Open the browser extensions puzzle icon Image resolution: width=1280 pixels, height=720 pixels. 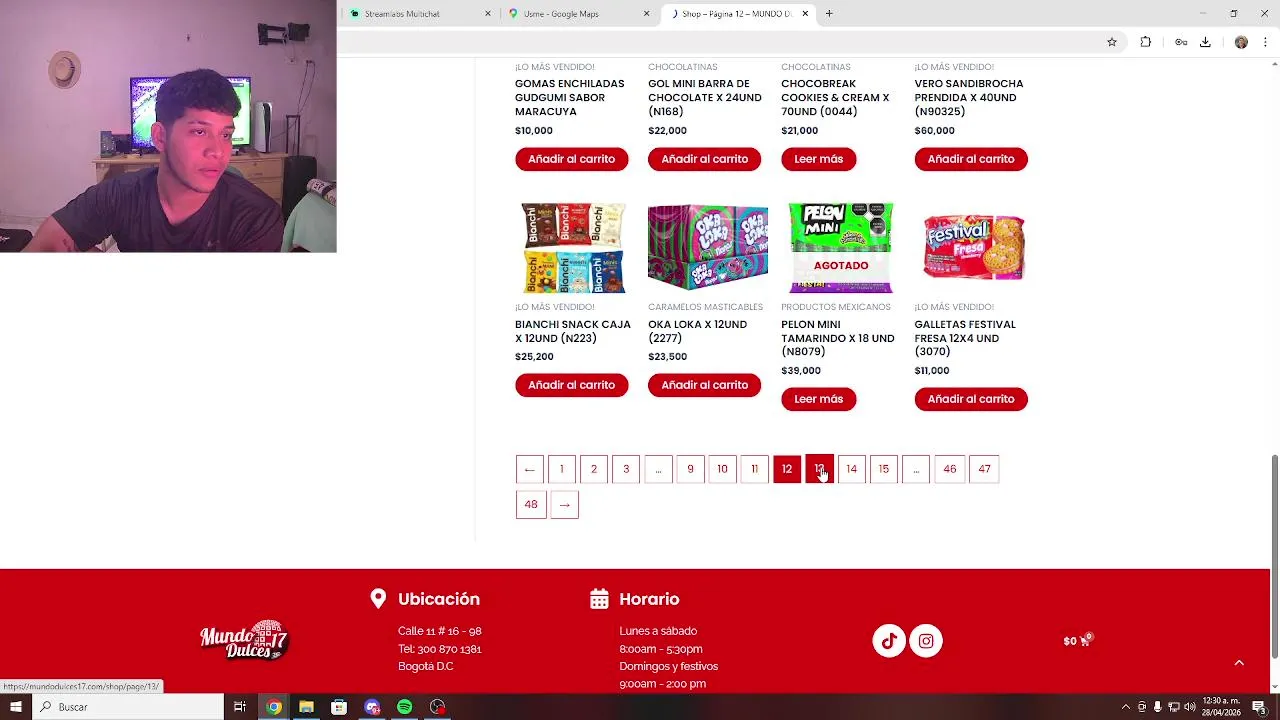click(1146, 42)
